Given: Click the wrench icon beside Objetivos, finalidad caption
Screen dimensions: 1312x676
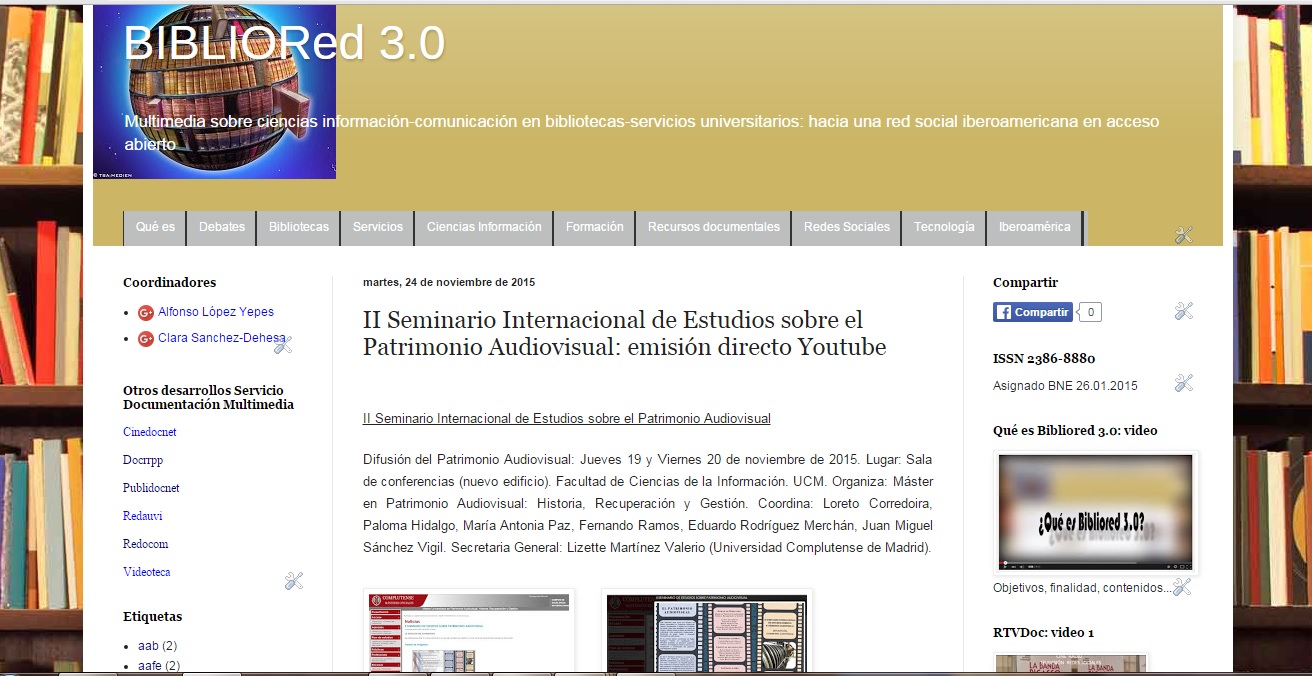Looking at the screenshot, I should (1182, 587).
